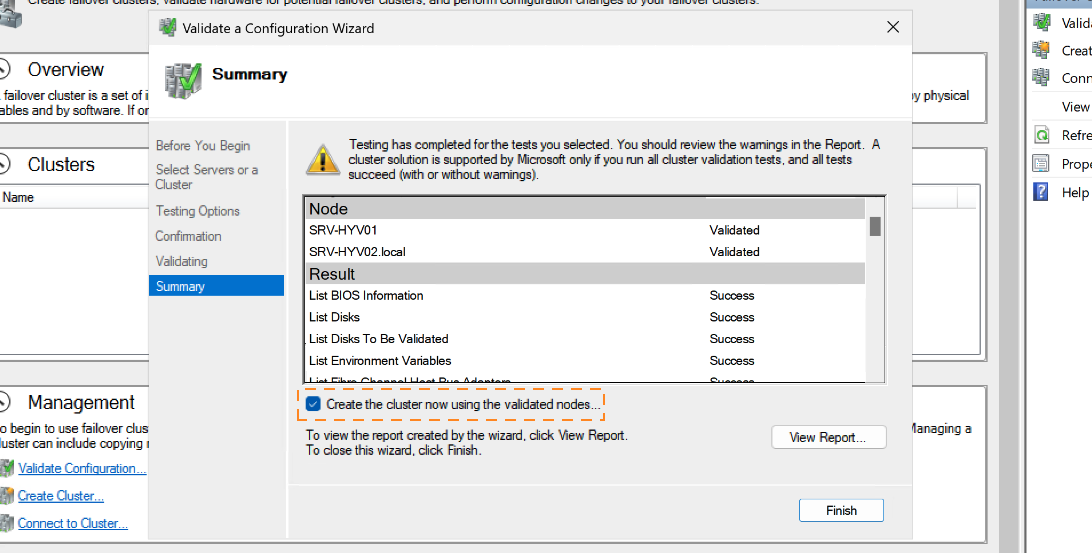Click the Refresh icon in Actions pane
The height and width of the screenshot is (553, 1092).
click(x=1042, y=135)
